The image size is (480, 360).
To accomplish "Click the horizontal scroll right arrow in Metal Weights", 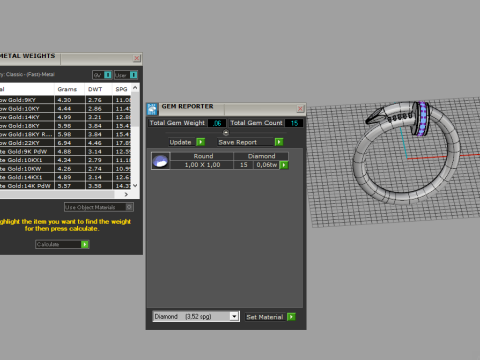I will click(x=126, y=194).
